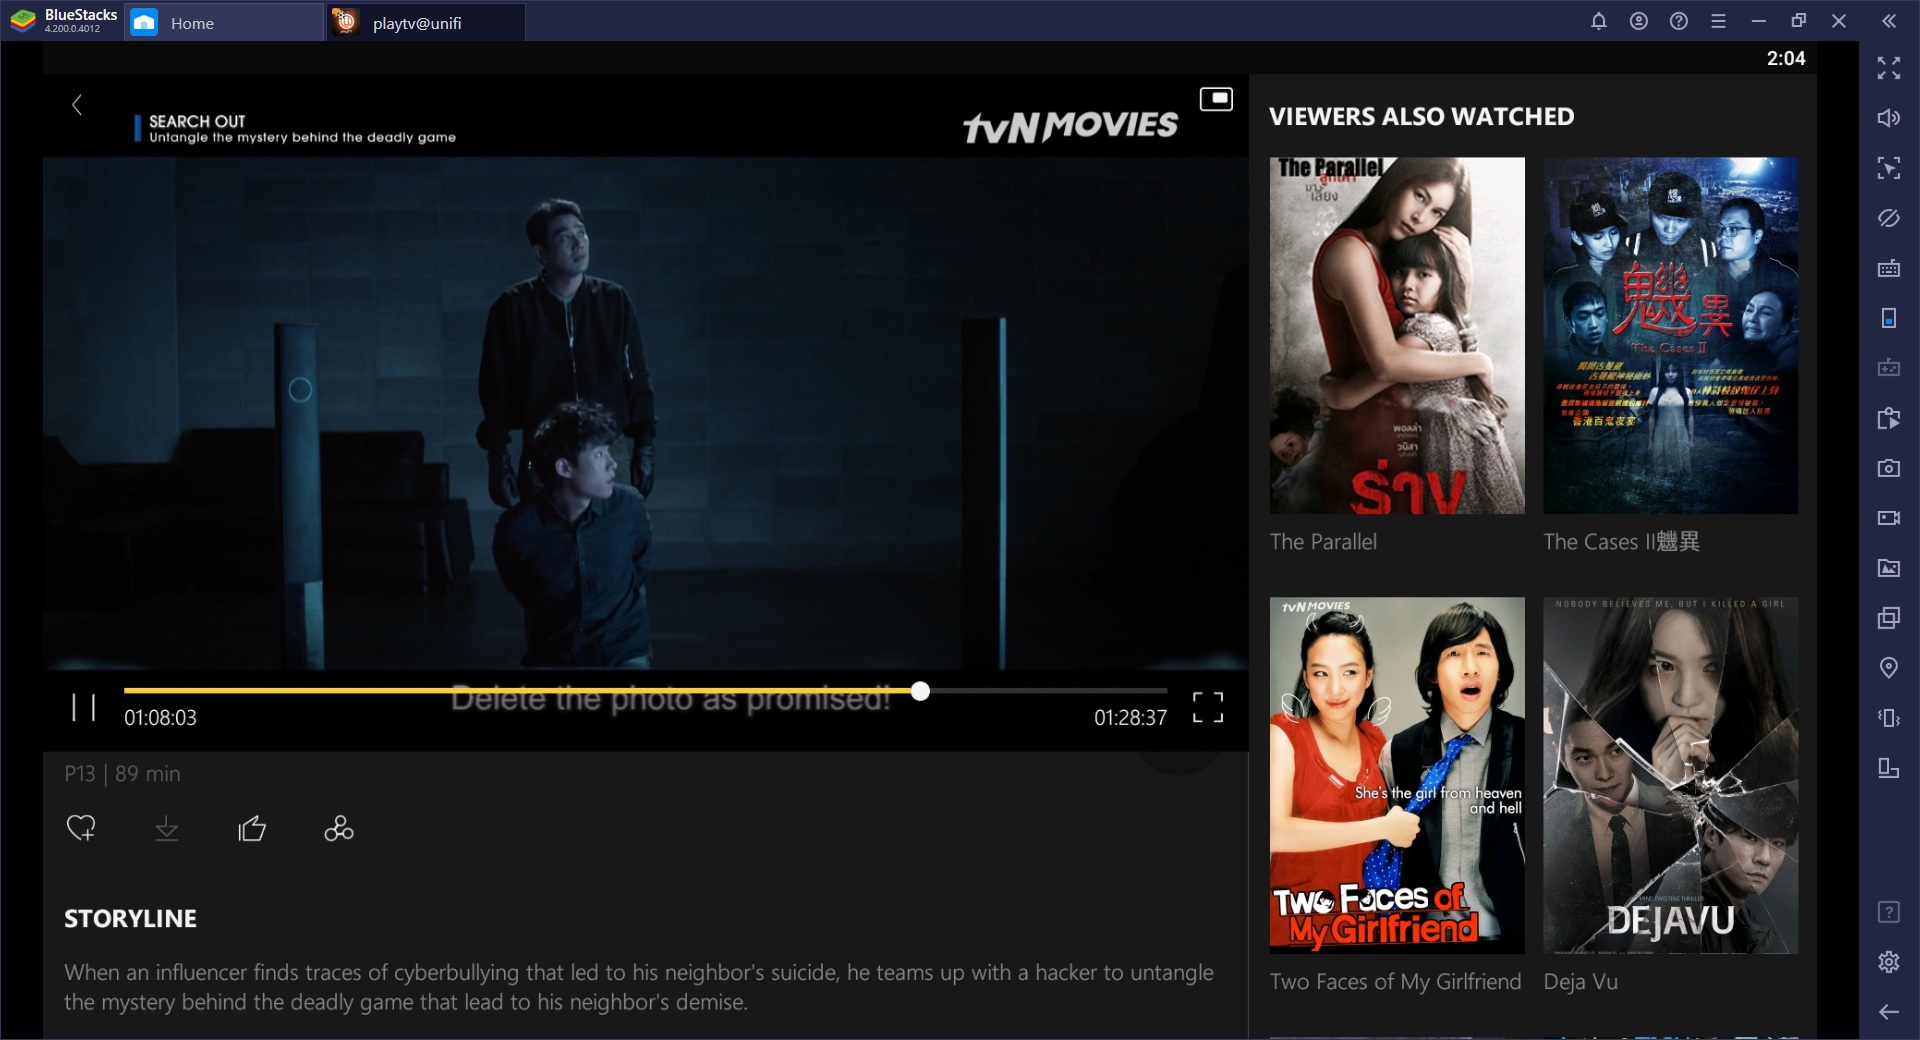Open media gallery sidebar icon
Screen dimensions: 1920x1040
[1889, 568]
